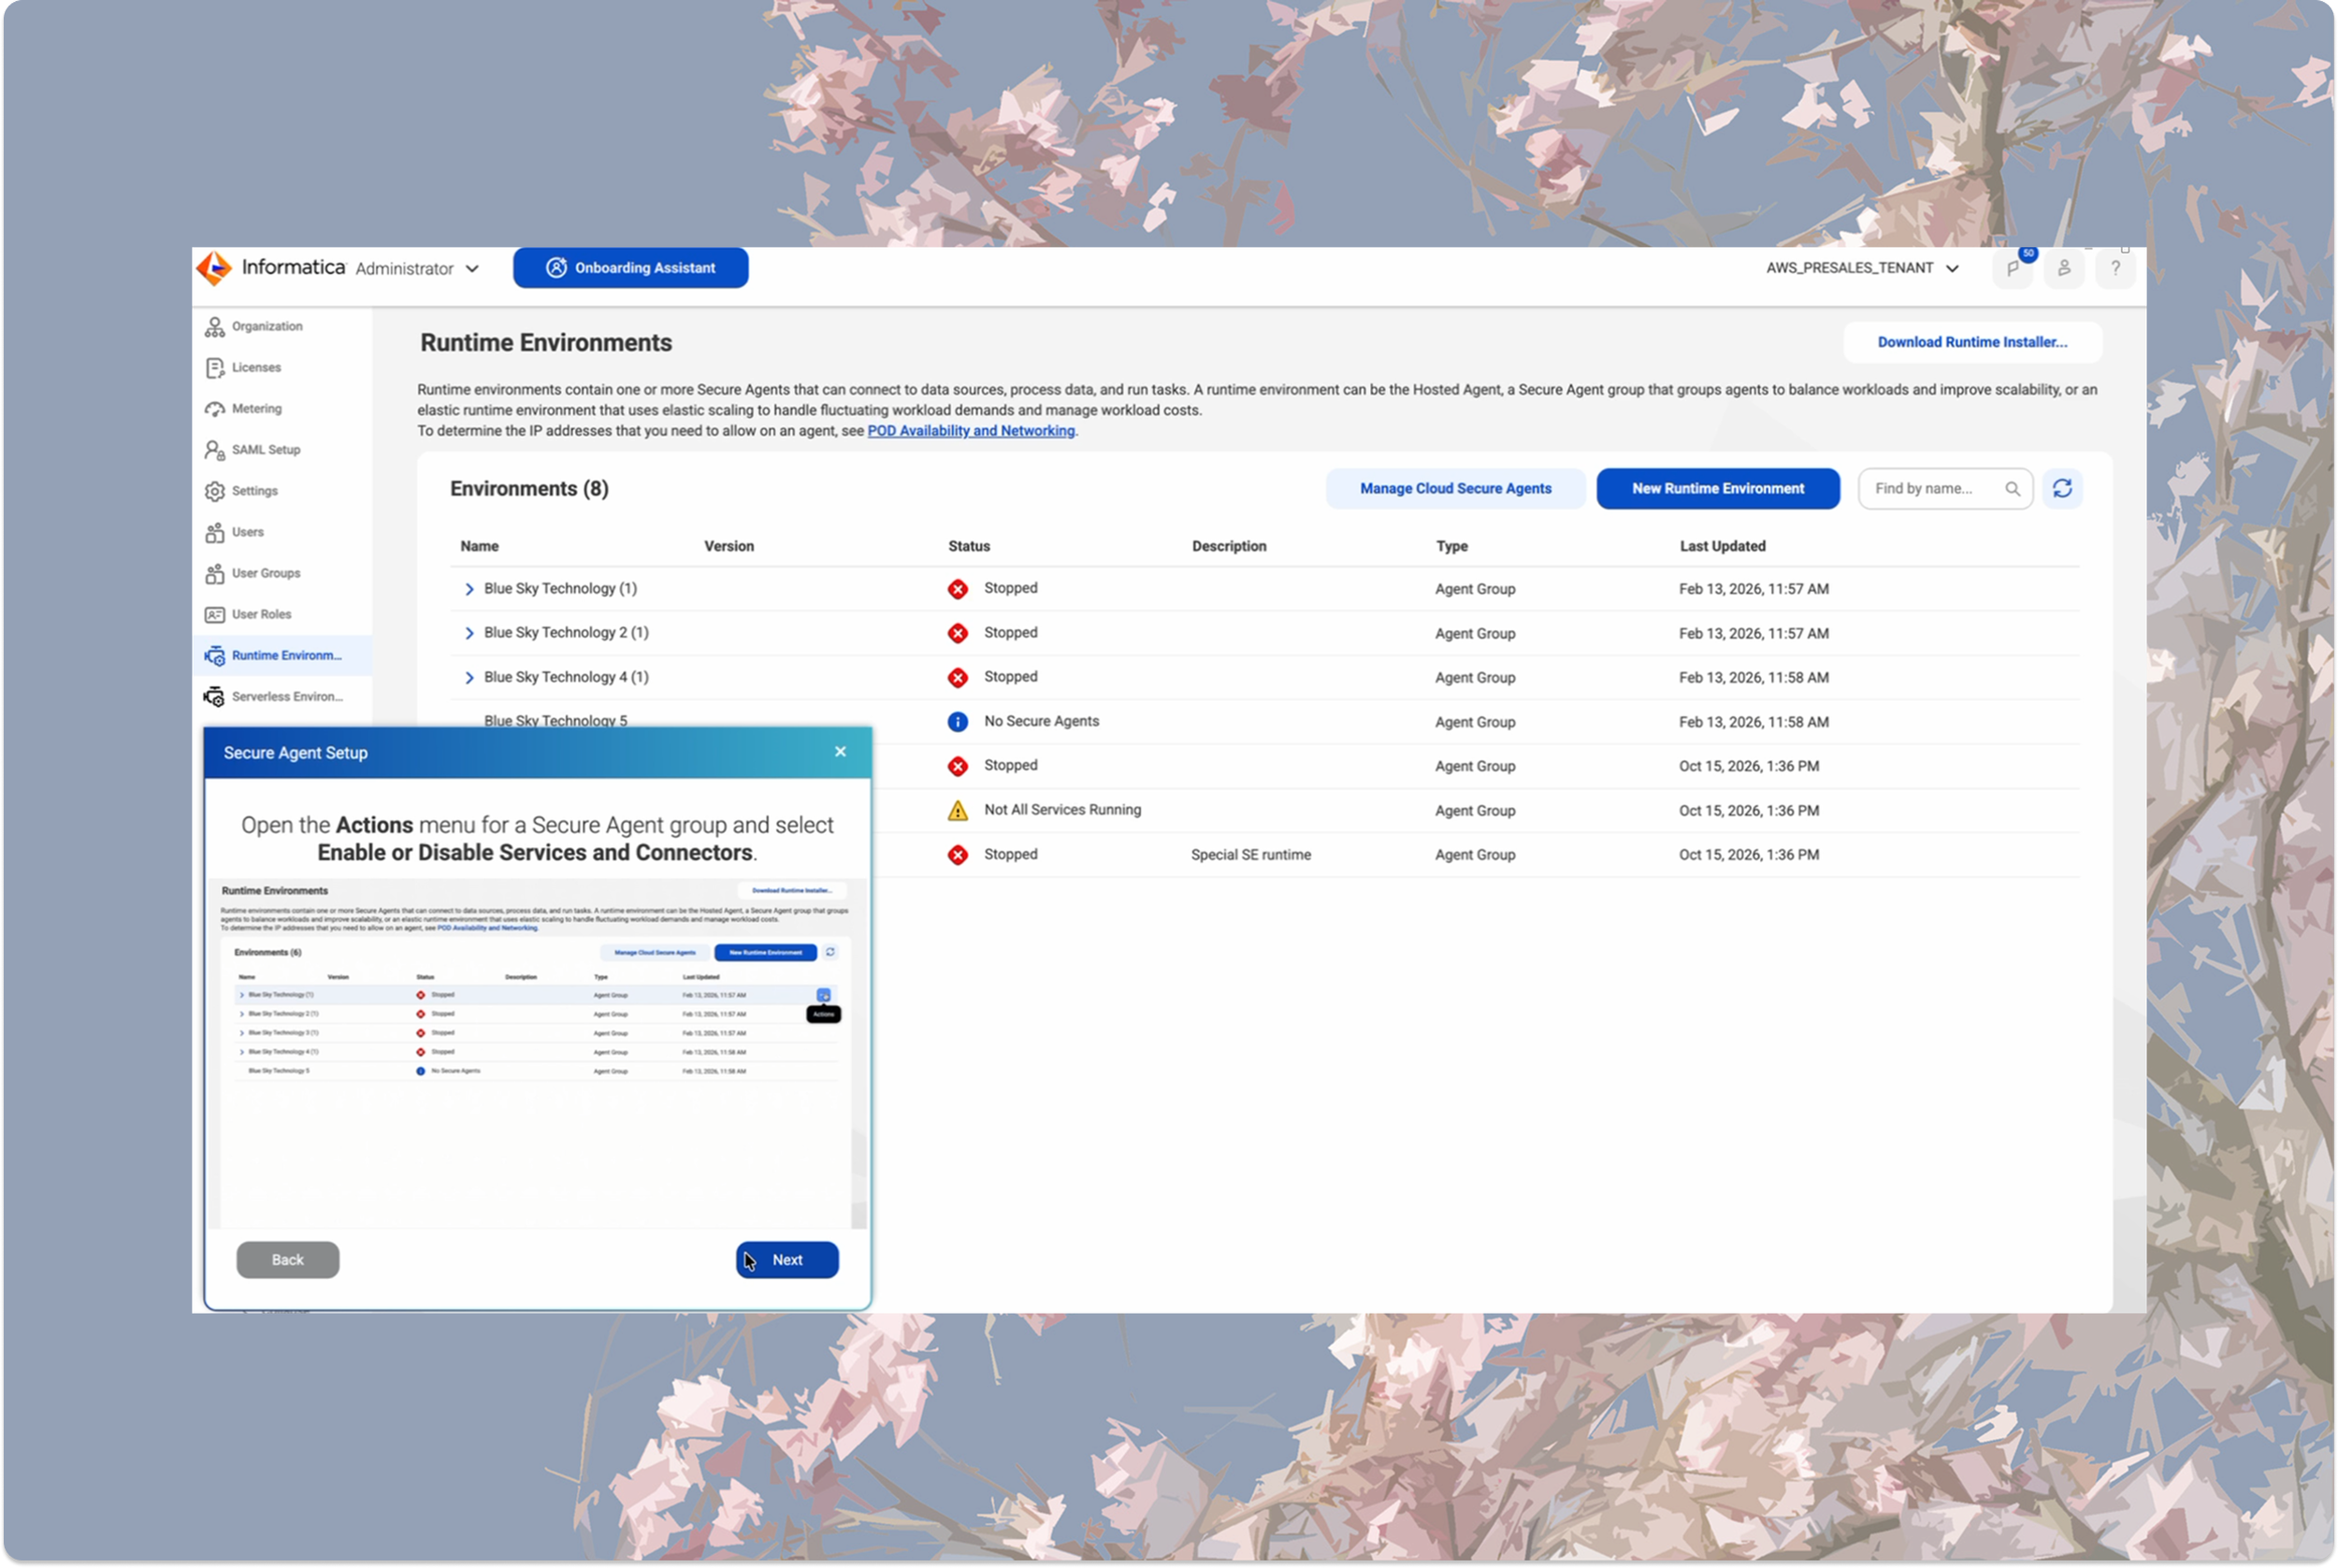Open the Administrator service dropdown
This screenshot has height=1568, width=2338.
tap(417, 269)
